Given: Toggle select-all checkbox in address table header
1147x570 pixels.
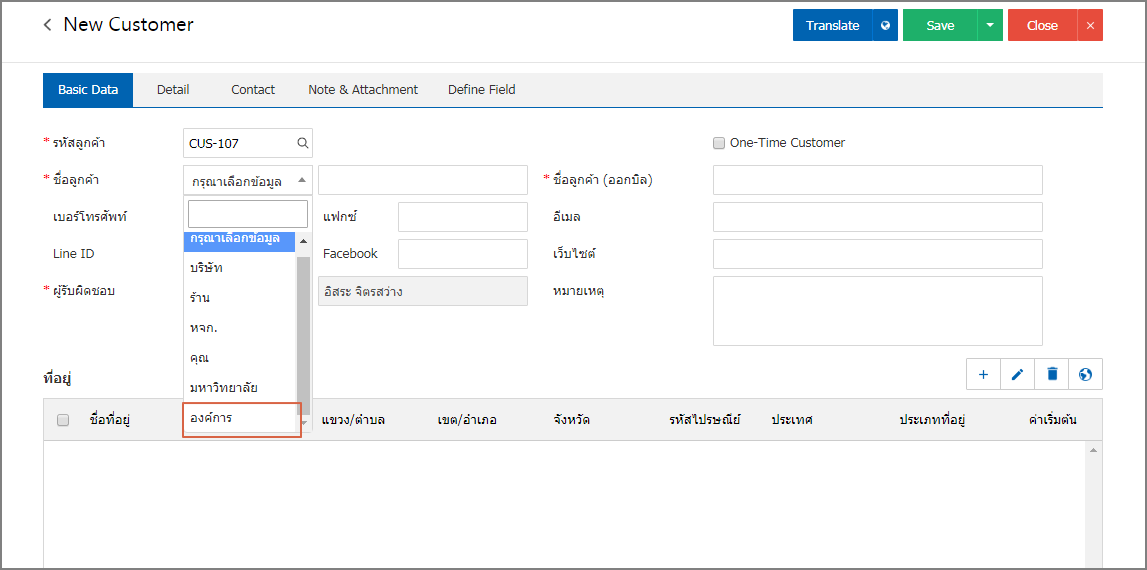Looking at the screenshot, I should click(x=63, y=420).
